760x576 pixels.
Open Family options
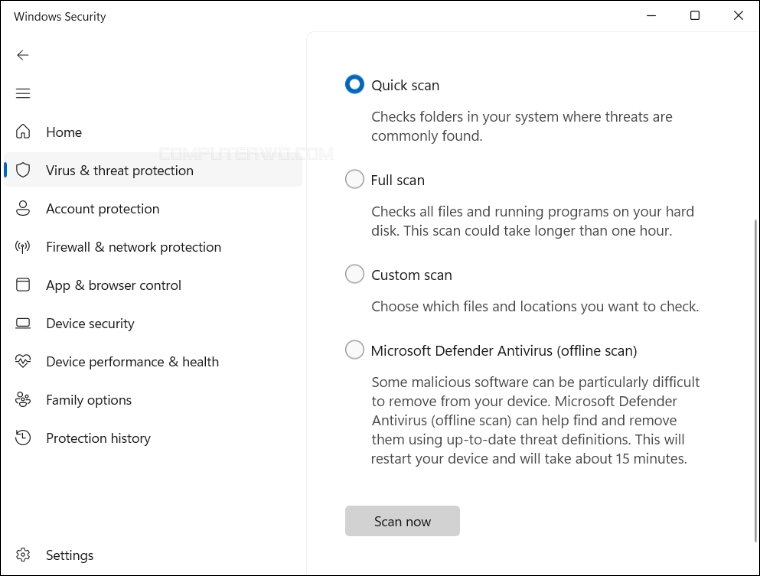click(153, 400)
